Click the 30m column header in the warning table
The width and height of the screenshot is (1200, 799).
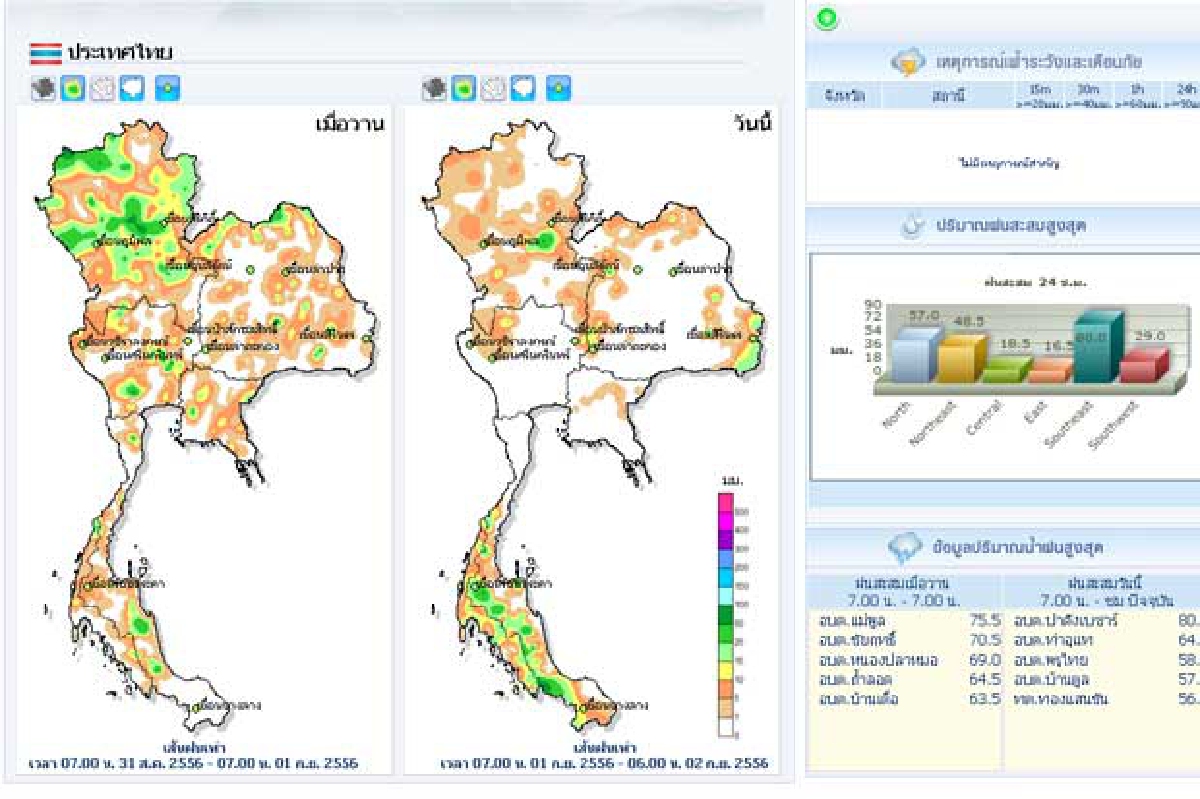pos(1089,96)
